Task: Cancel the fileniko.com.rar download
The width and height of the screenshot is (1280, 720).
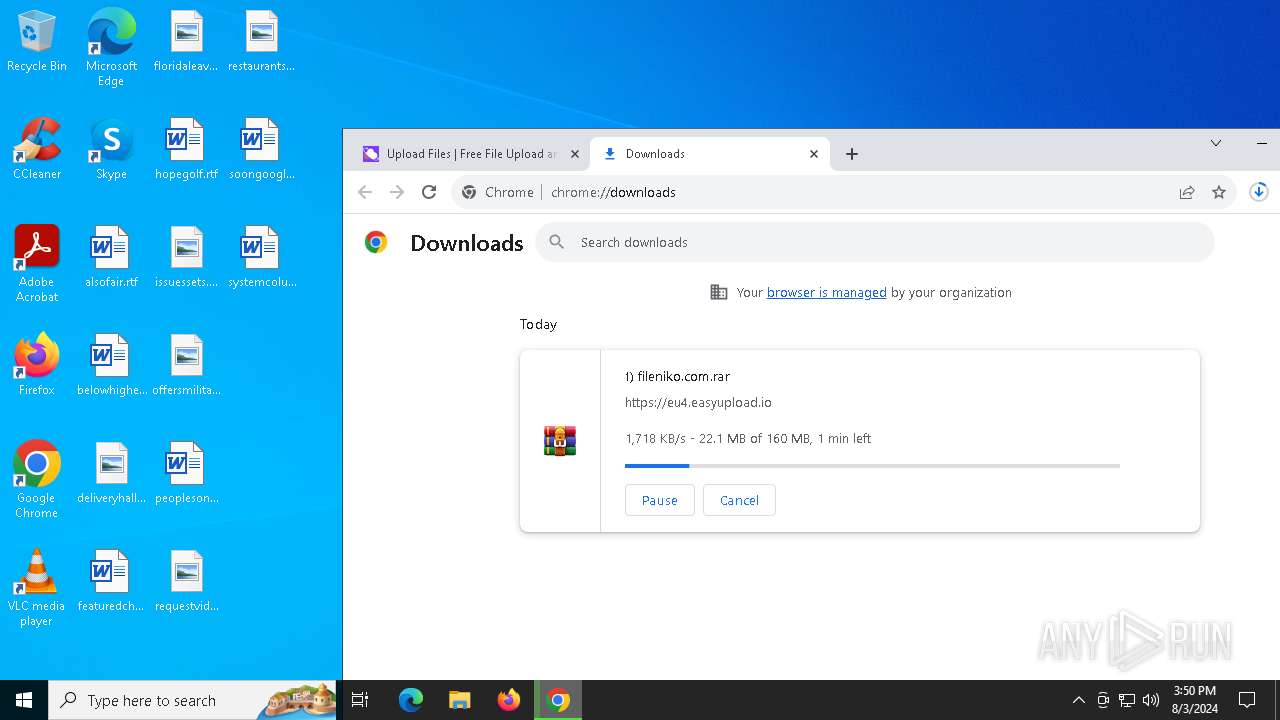Action: coord(739,500)
